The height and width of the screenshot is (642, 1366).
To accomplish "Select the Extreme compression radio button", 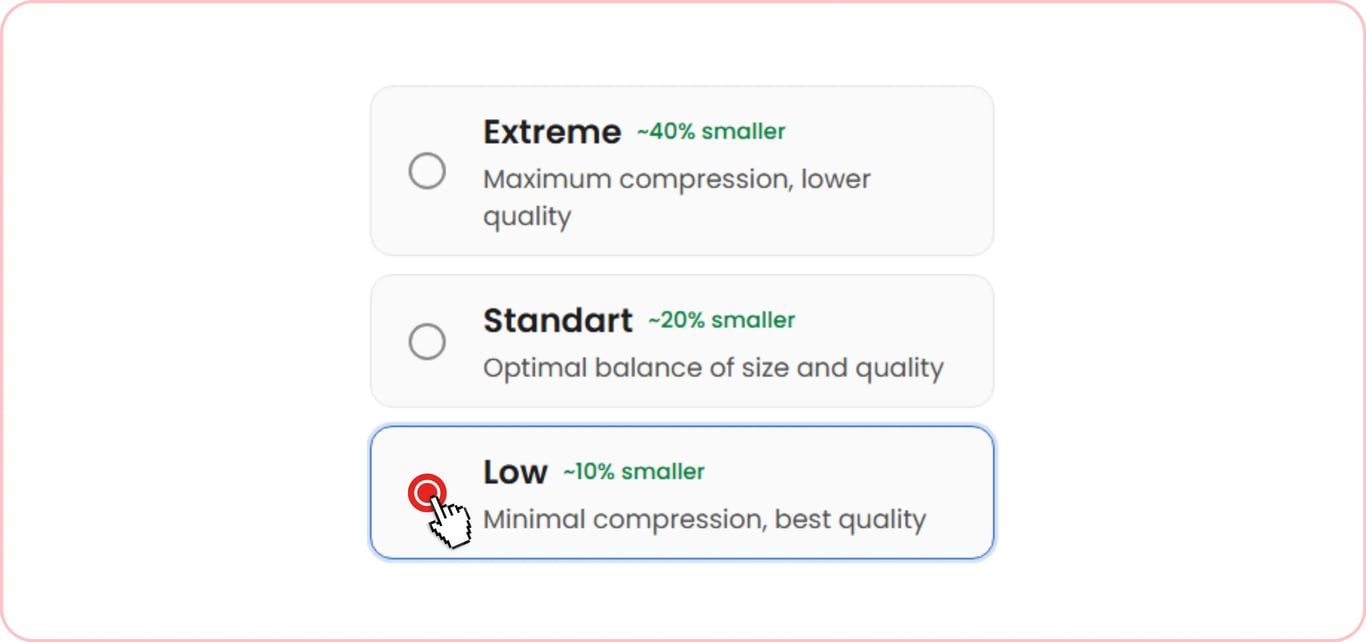I will (x=427, y=171).
